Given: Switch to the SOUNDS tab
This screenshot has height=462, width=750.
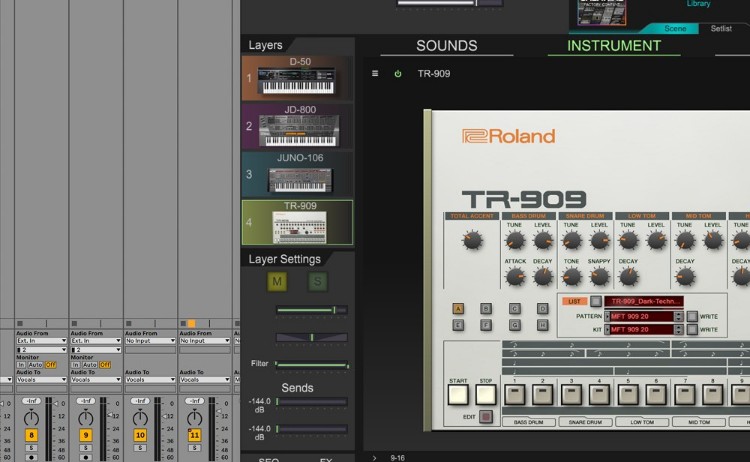Looking at the screenshot, I should click(446, 46).
